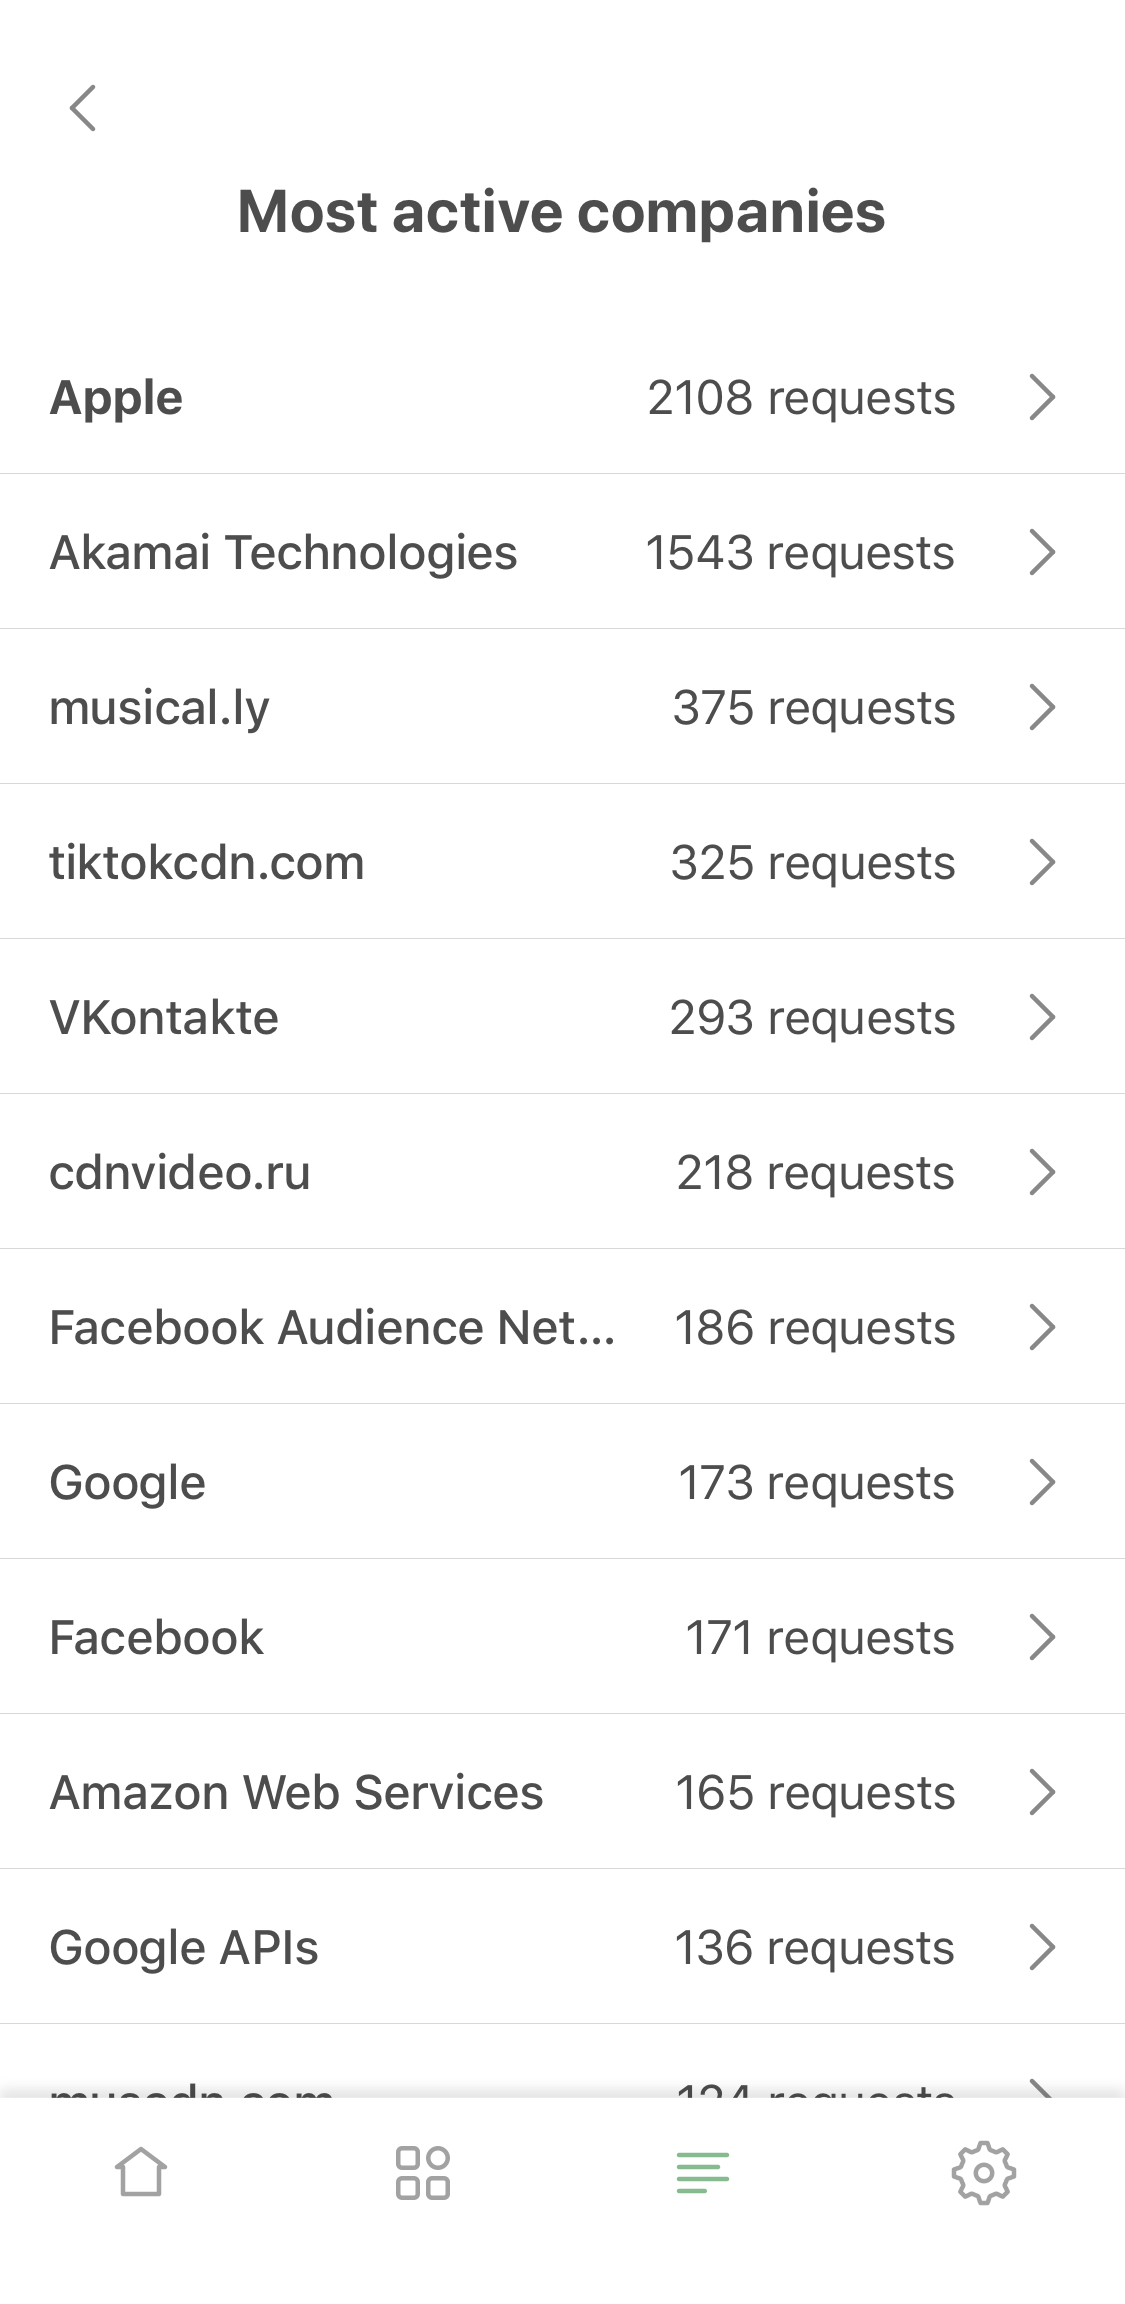Open the grid dashboard tab icon
The height and width of the screenshot is (2304, 1125).
[422, 2172]
